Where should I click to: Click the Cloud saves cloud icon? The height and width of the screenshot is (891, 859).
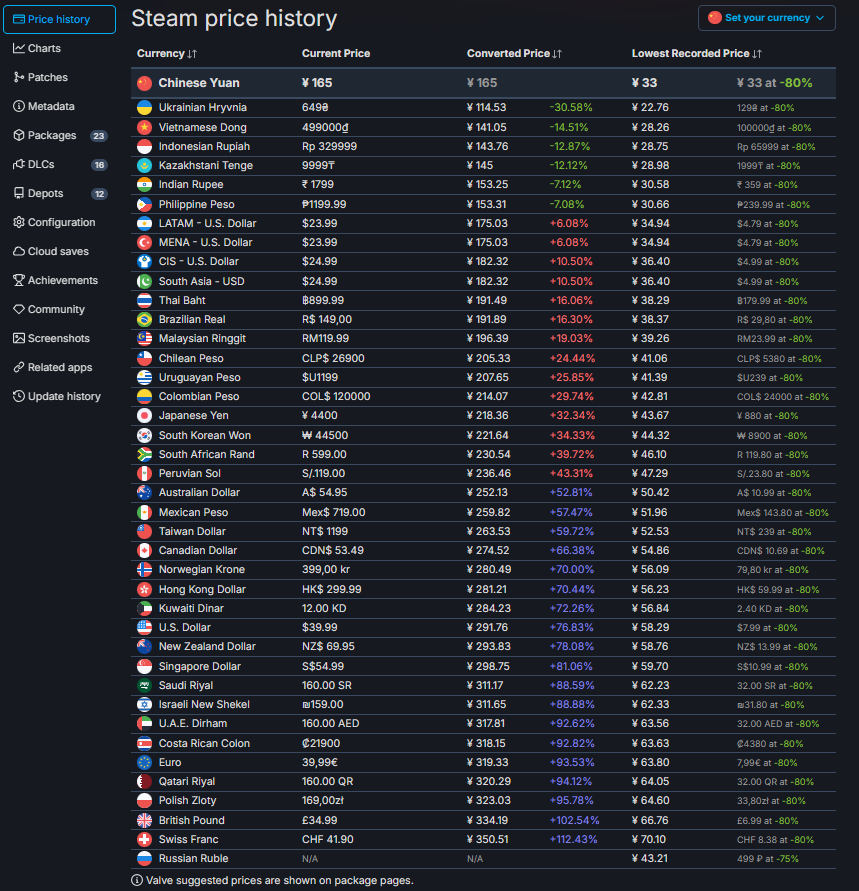pyautogui.click(x=19, y=251)
